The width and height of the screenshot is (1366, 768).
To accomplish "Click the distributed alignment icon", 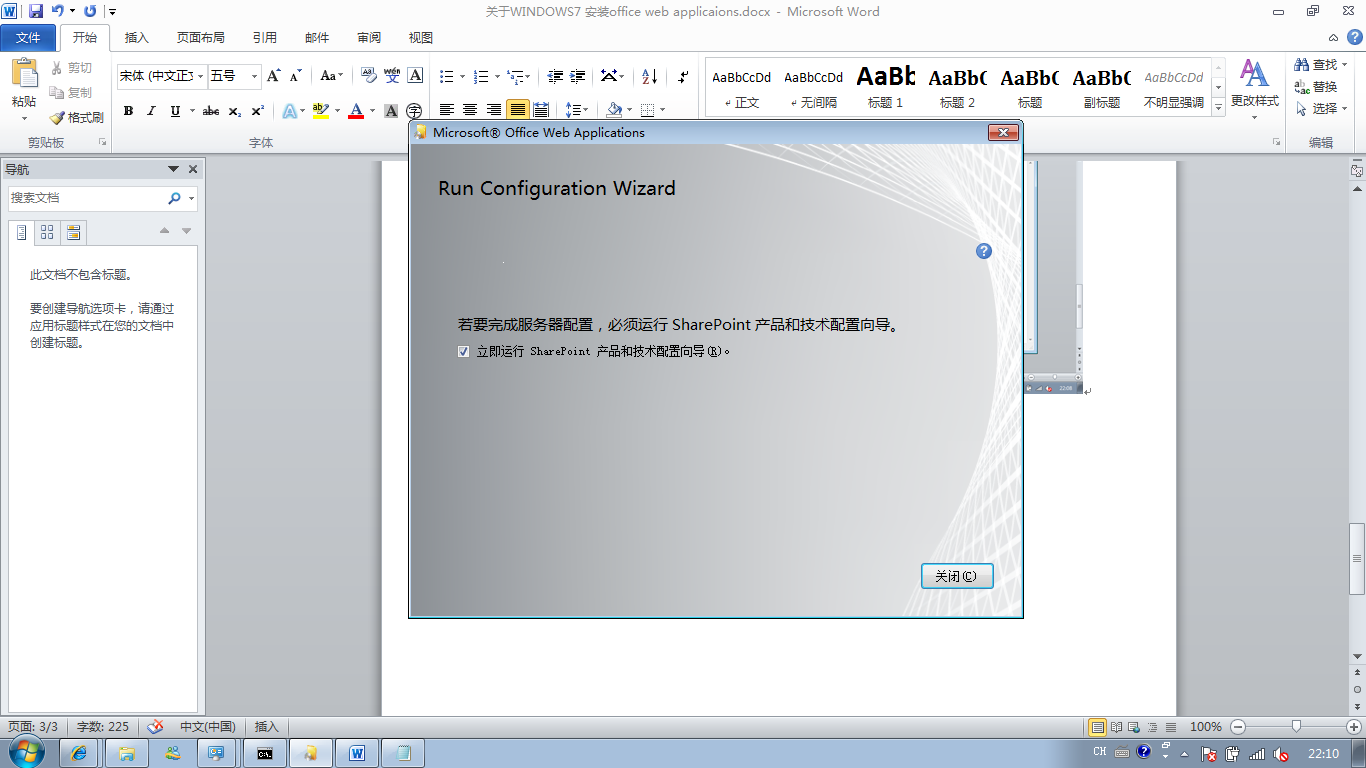I will [x=541, y=110].
